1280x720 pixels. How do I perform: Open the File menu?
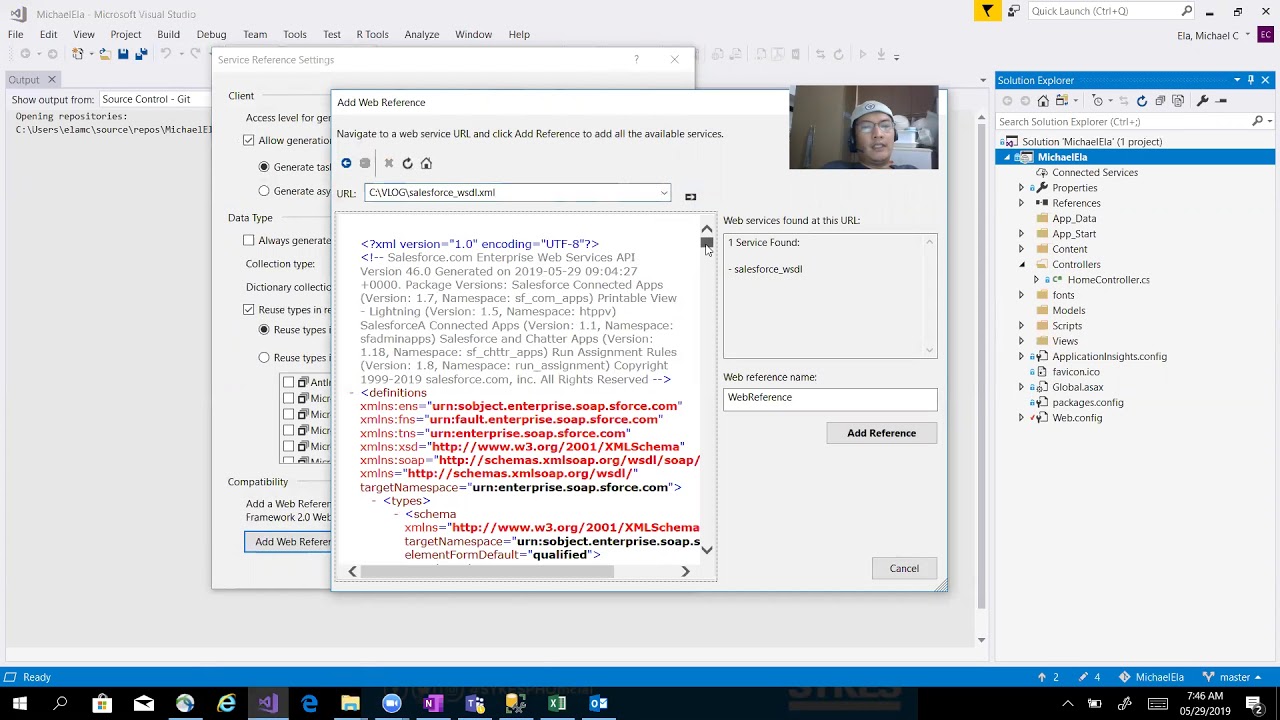click(16, 34)
